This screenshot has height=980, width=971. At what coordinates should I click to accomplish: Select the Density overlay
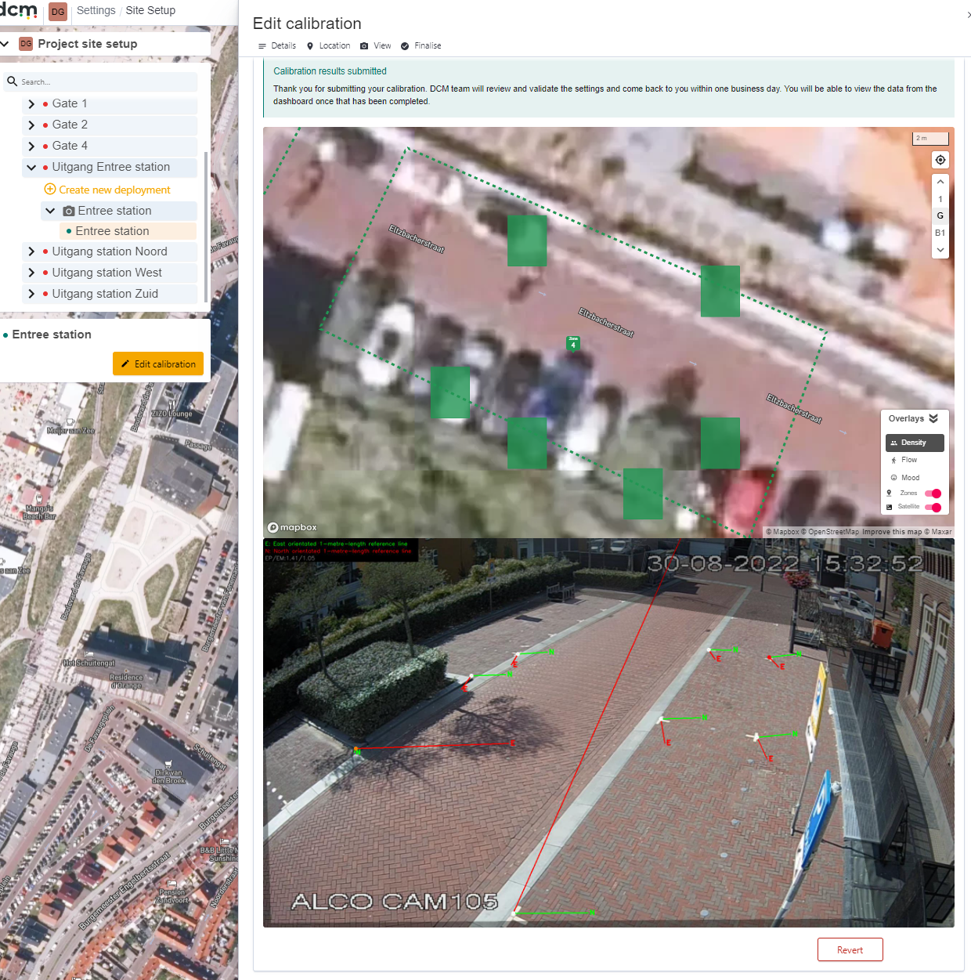(914, 442)
